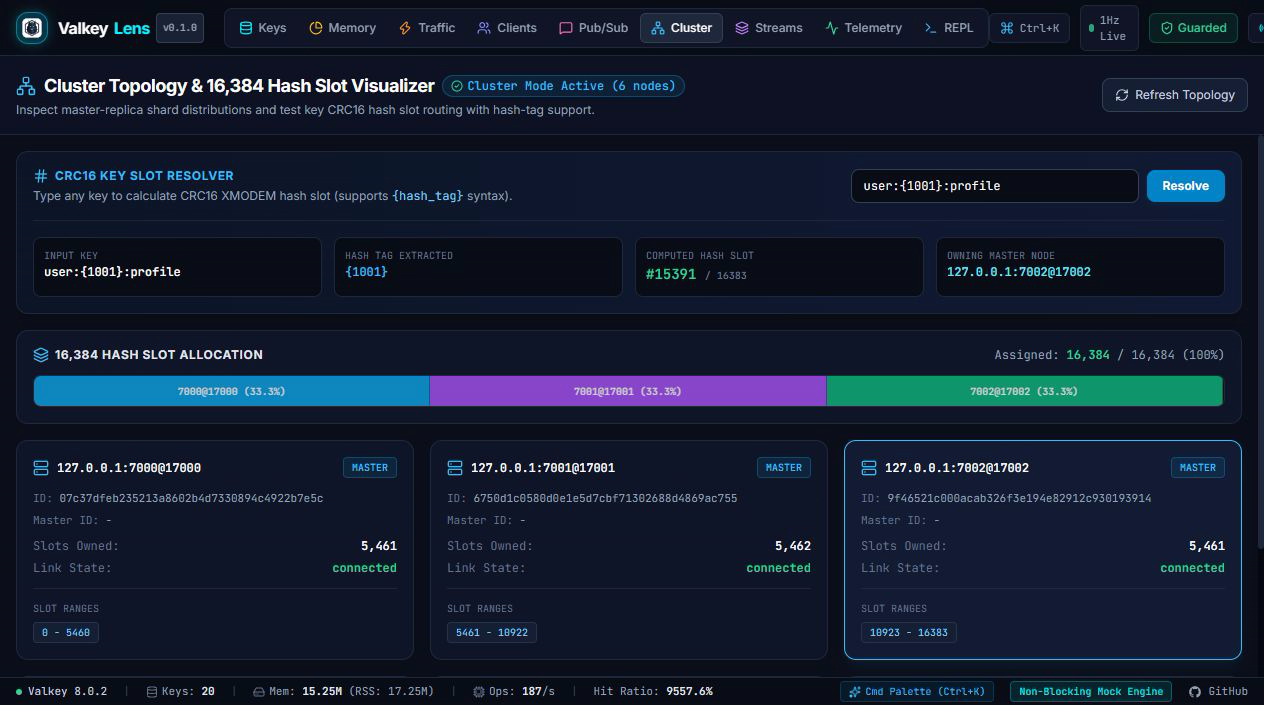This screenshot has height=705, width=1264.
Task: Open Cmd Palette (Ctrl+K) in status bar
Action: pos(918,691)
